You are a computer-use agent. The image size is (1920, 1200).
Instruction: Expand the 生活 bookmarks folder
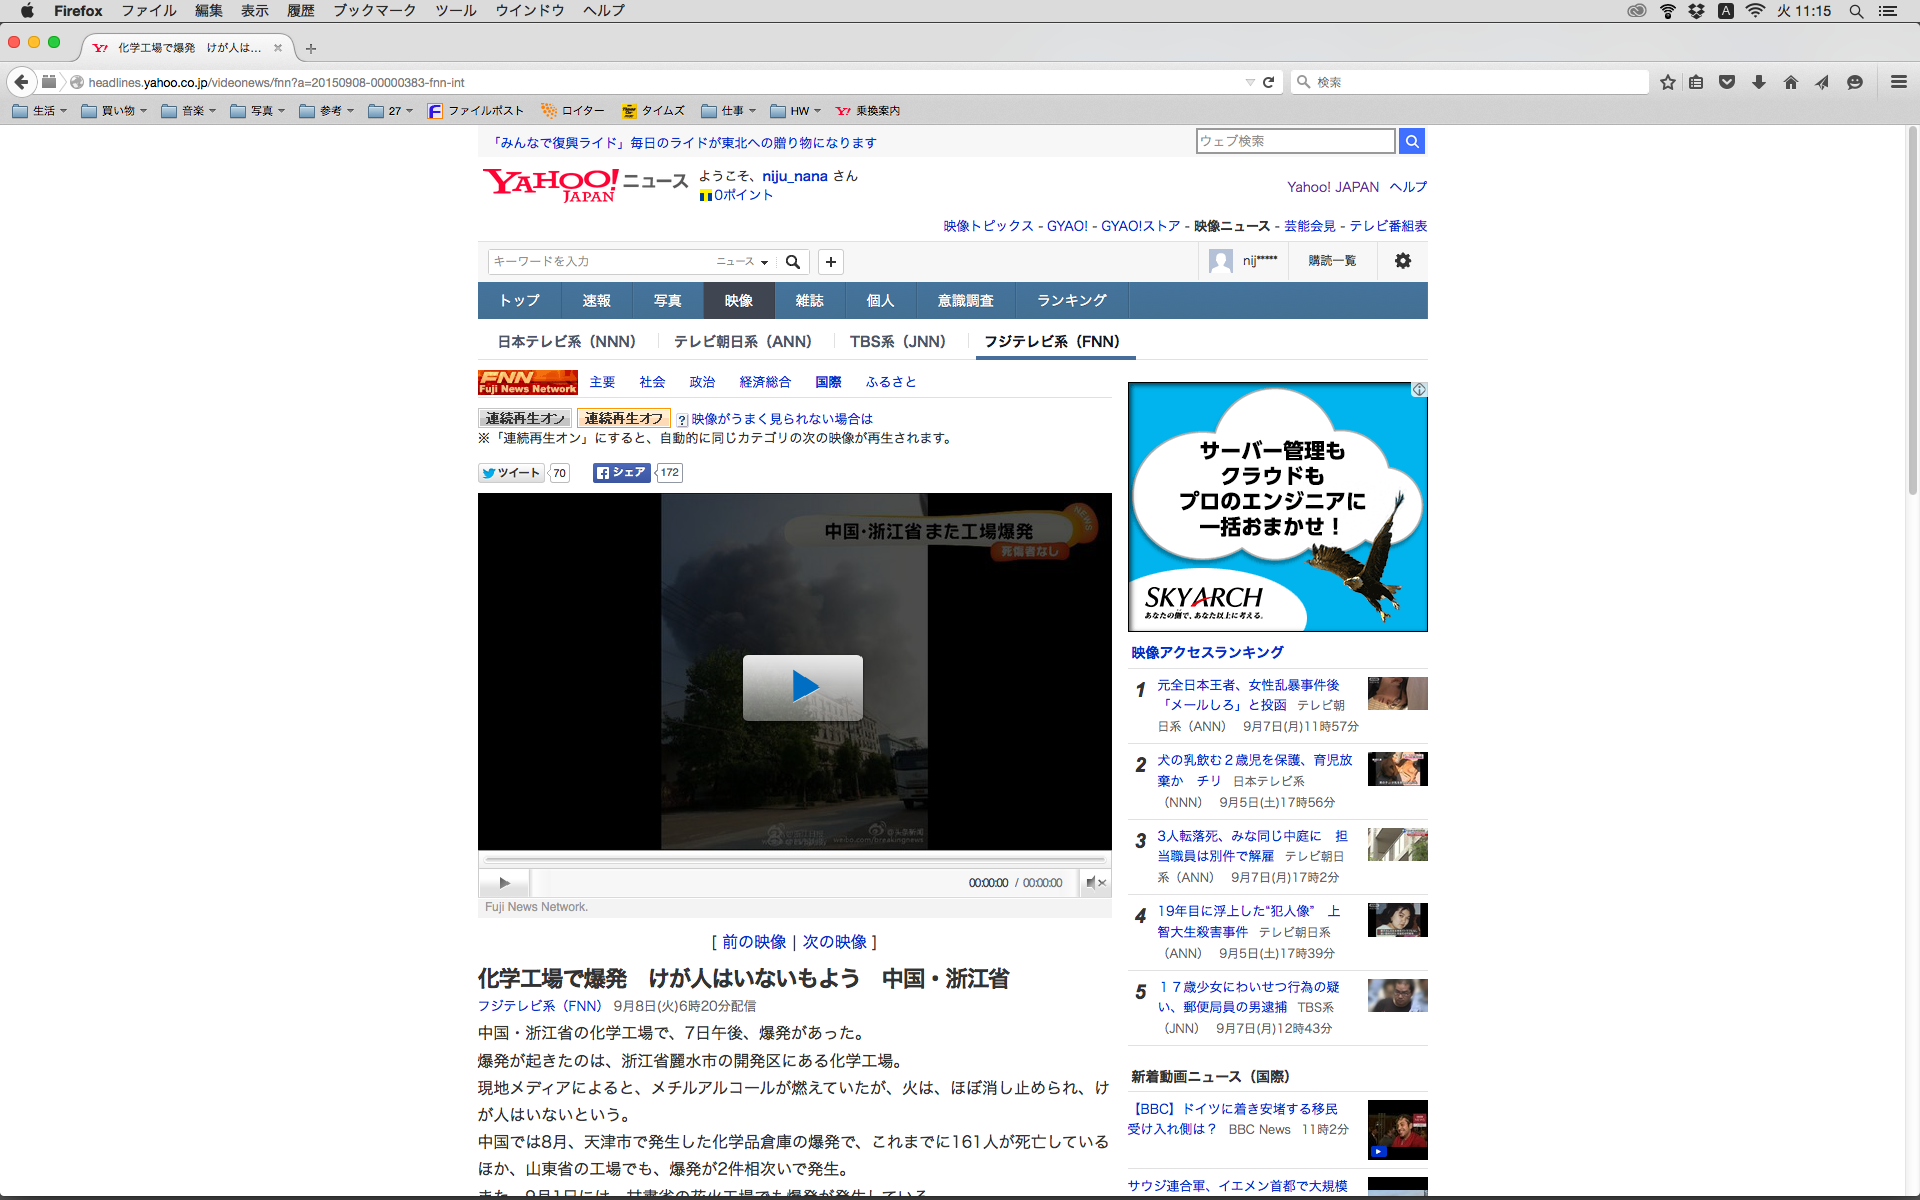click(40, 111)
